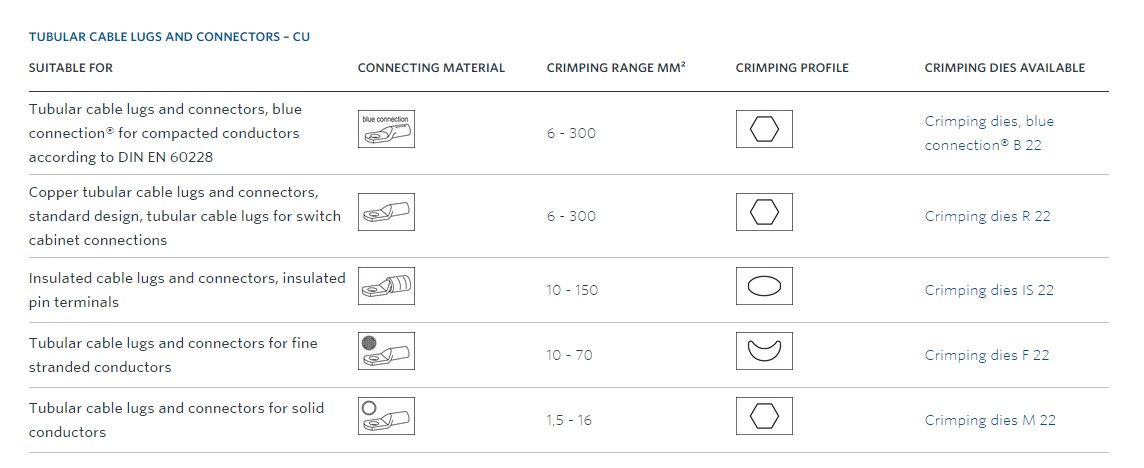Screen dimensions: 1144x468
Task: Click the hexagon profile icon for standard design
Action: click(764, 212)
